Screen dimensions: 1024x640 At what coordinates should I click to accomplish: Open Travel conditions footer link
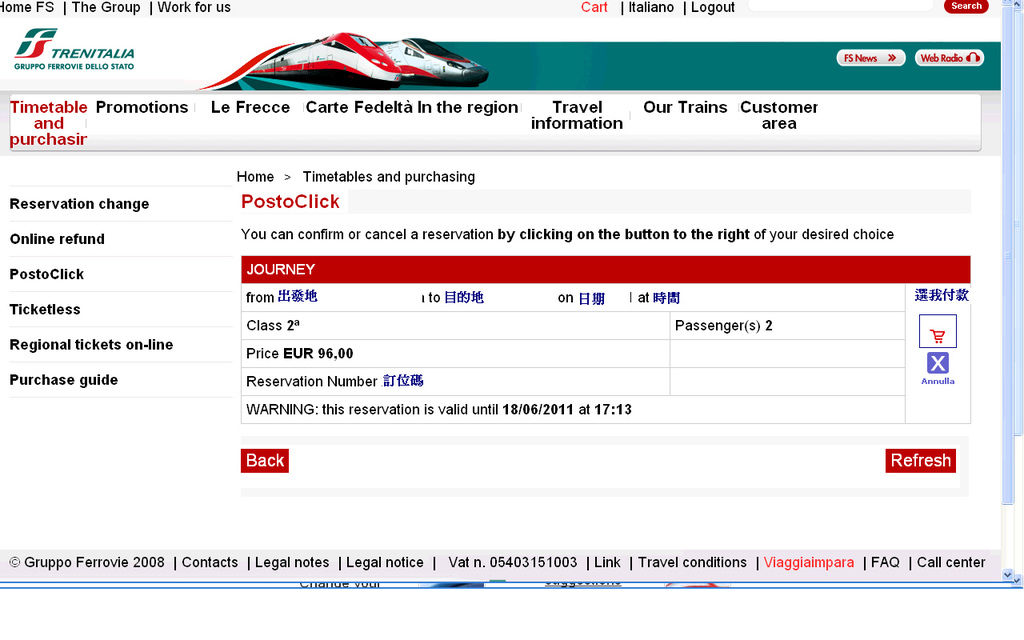pyautogui.click(x=692, y=562)
